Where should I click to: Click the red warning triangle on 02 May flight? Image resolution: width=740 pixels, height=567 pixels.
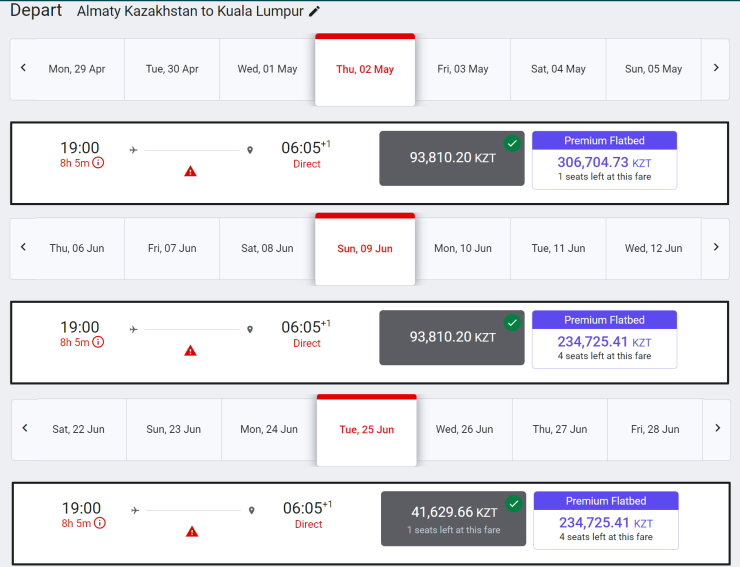[190, 171]
